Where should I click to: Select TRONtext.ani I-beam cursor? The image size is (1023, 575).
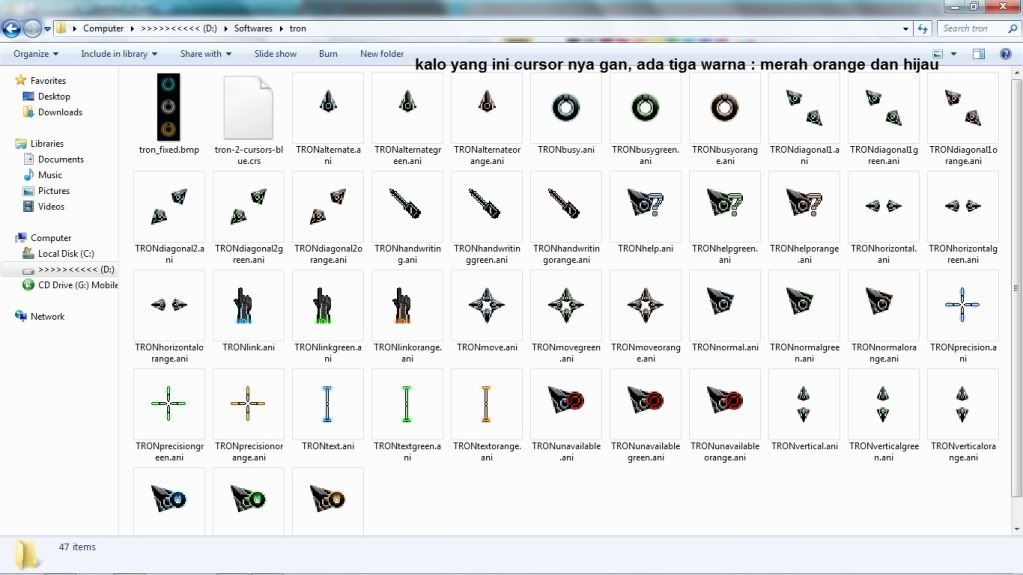click(x=328, y=403)
